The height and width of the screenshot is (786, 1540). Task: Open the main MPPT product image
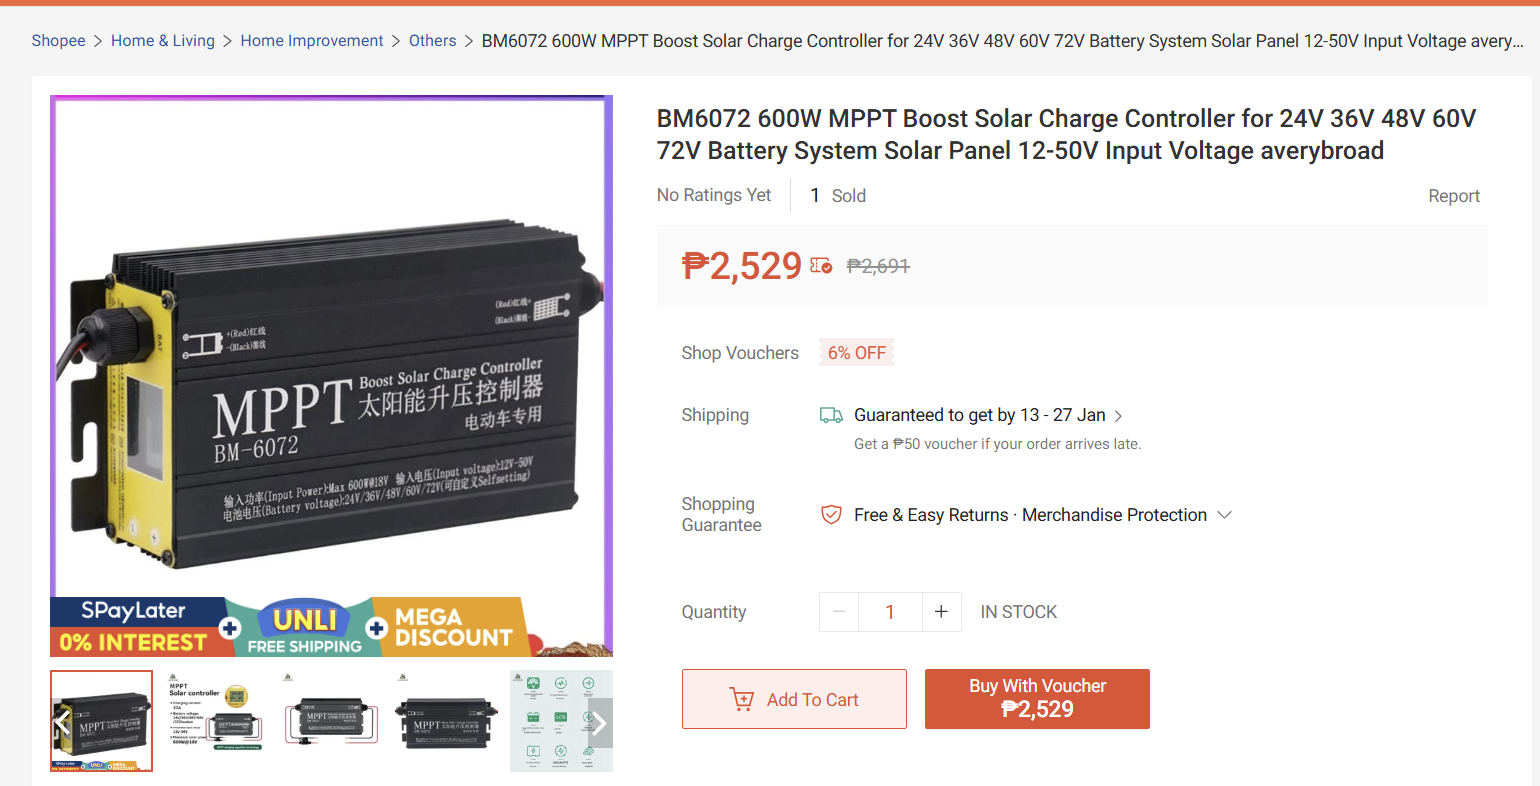[331, 375]
